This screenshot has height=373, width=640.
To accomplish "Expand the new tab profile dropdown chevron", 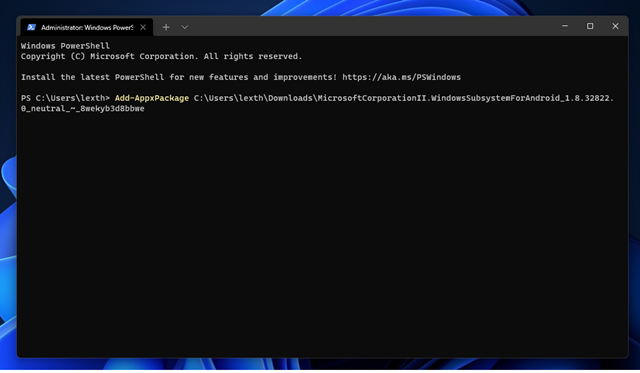I will [x=184, y=27].
